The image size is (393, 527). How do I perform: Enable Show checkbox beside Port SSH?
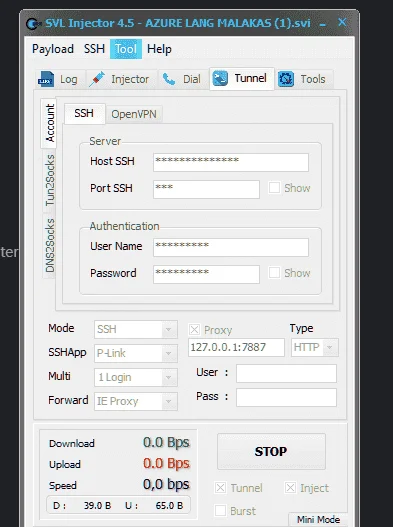274,188
